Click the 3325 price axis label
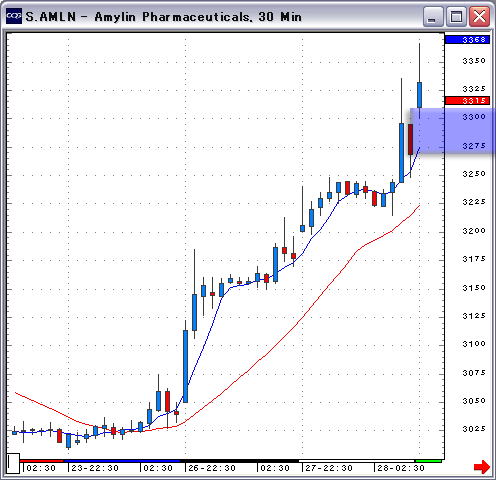Screen dimensions: 496x480 tap(474, 89)
